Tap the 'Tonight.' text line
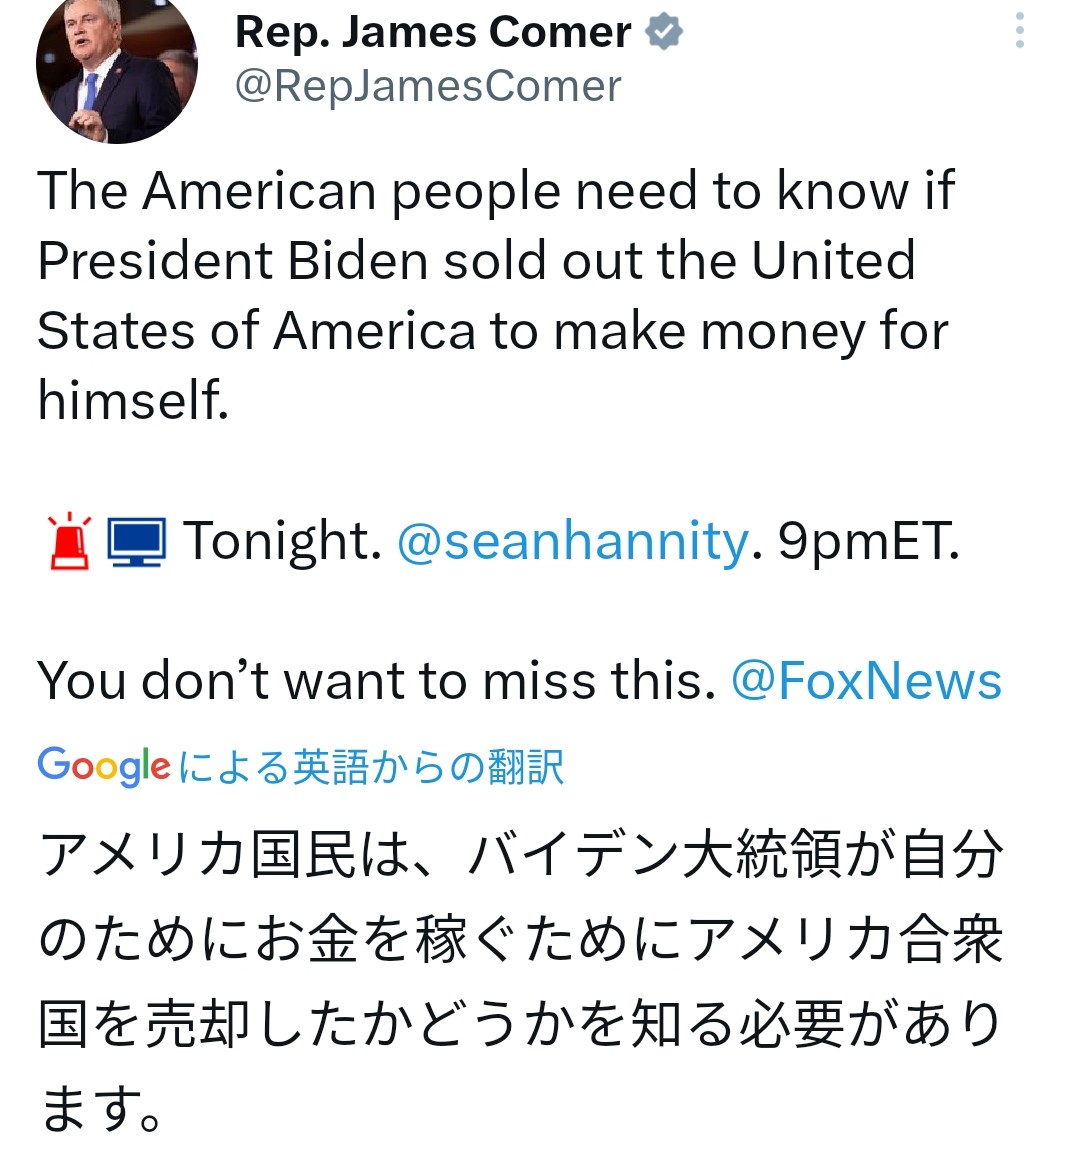 click(x=282, y=541)
